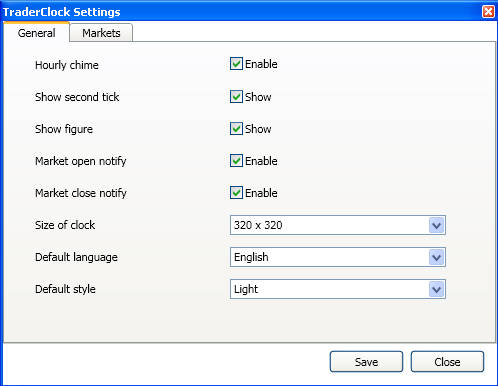Save the settings

[x=366, y=362]
